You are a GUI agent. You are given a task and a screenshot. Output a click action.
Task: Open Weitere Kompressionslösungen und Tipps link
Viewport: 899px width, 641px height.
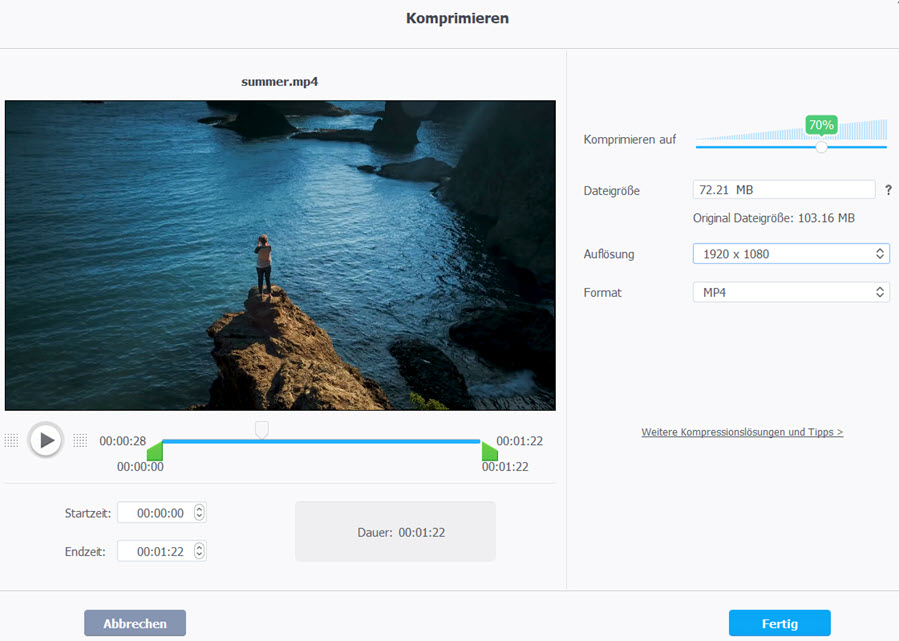tap(742, 433)
